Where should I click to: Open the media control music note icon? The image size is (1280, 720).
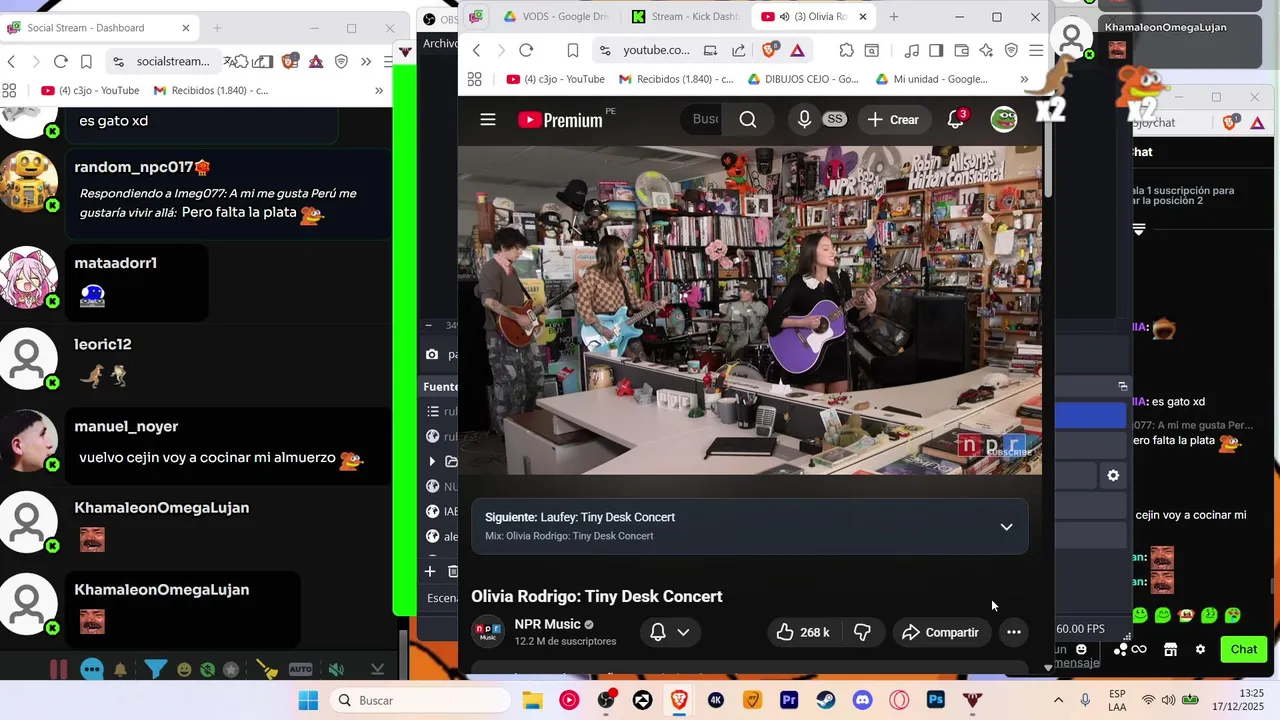click(911, 50)
